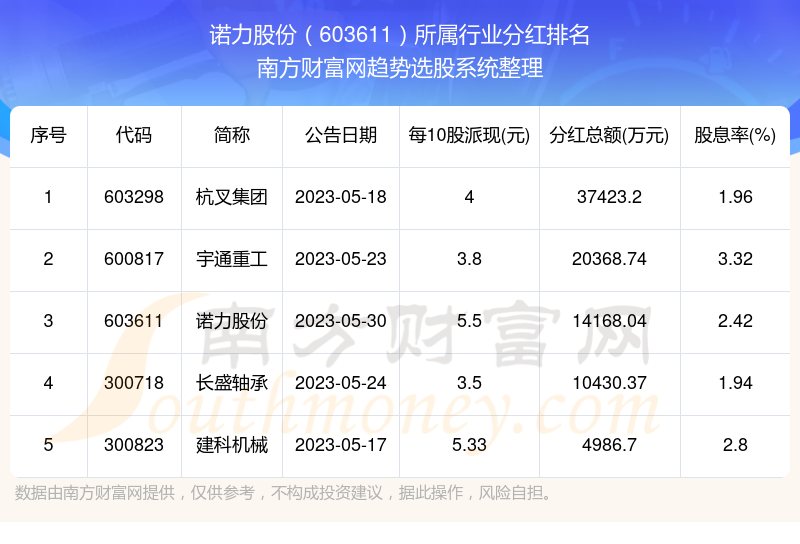This screenshot has height=544, width=800.
Task: Click dividend yield 2.42
Action: 735,321
